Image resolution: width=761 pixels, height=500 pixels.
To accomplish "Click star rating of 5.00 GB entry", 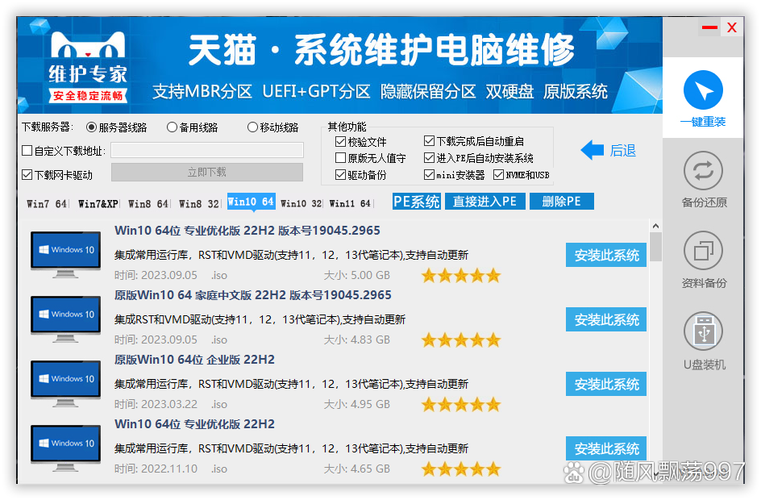I will point(461,275).
